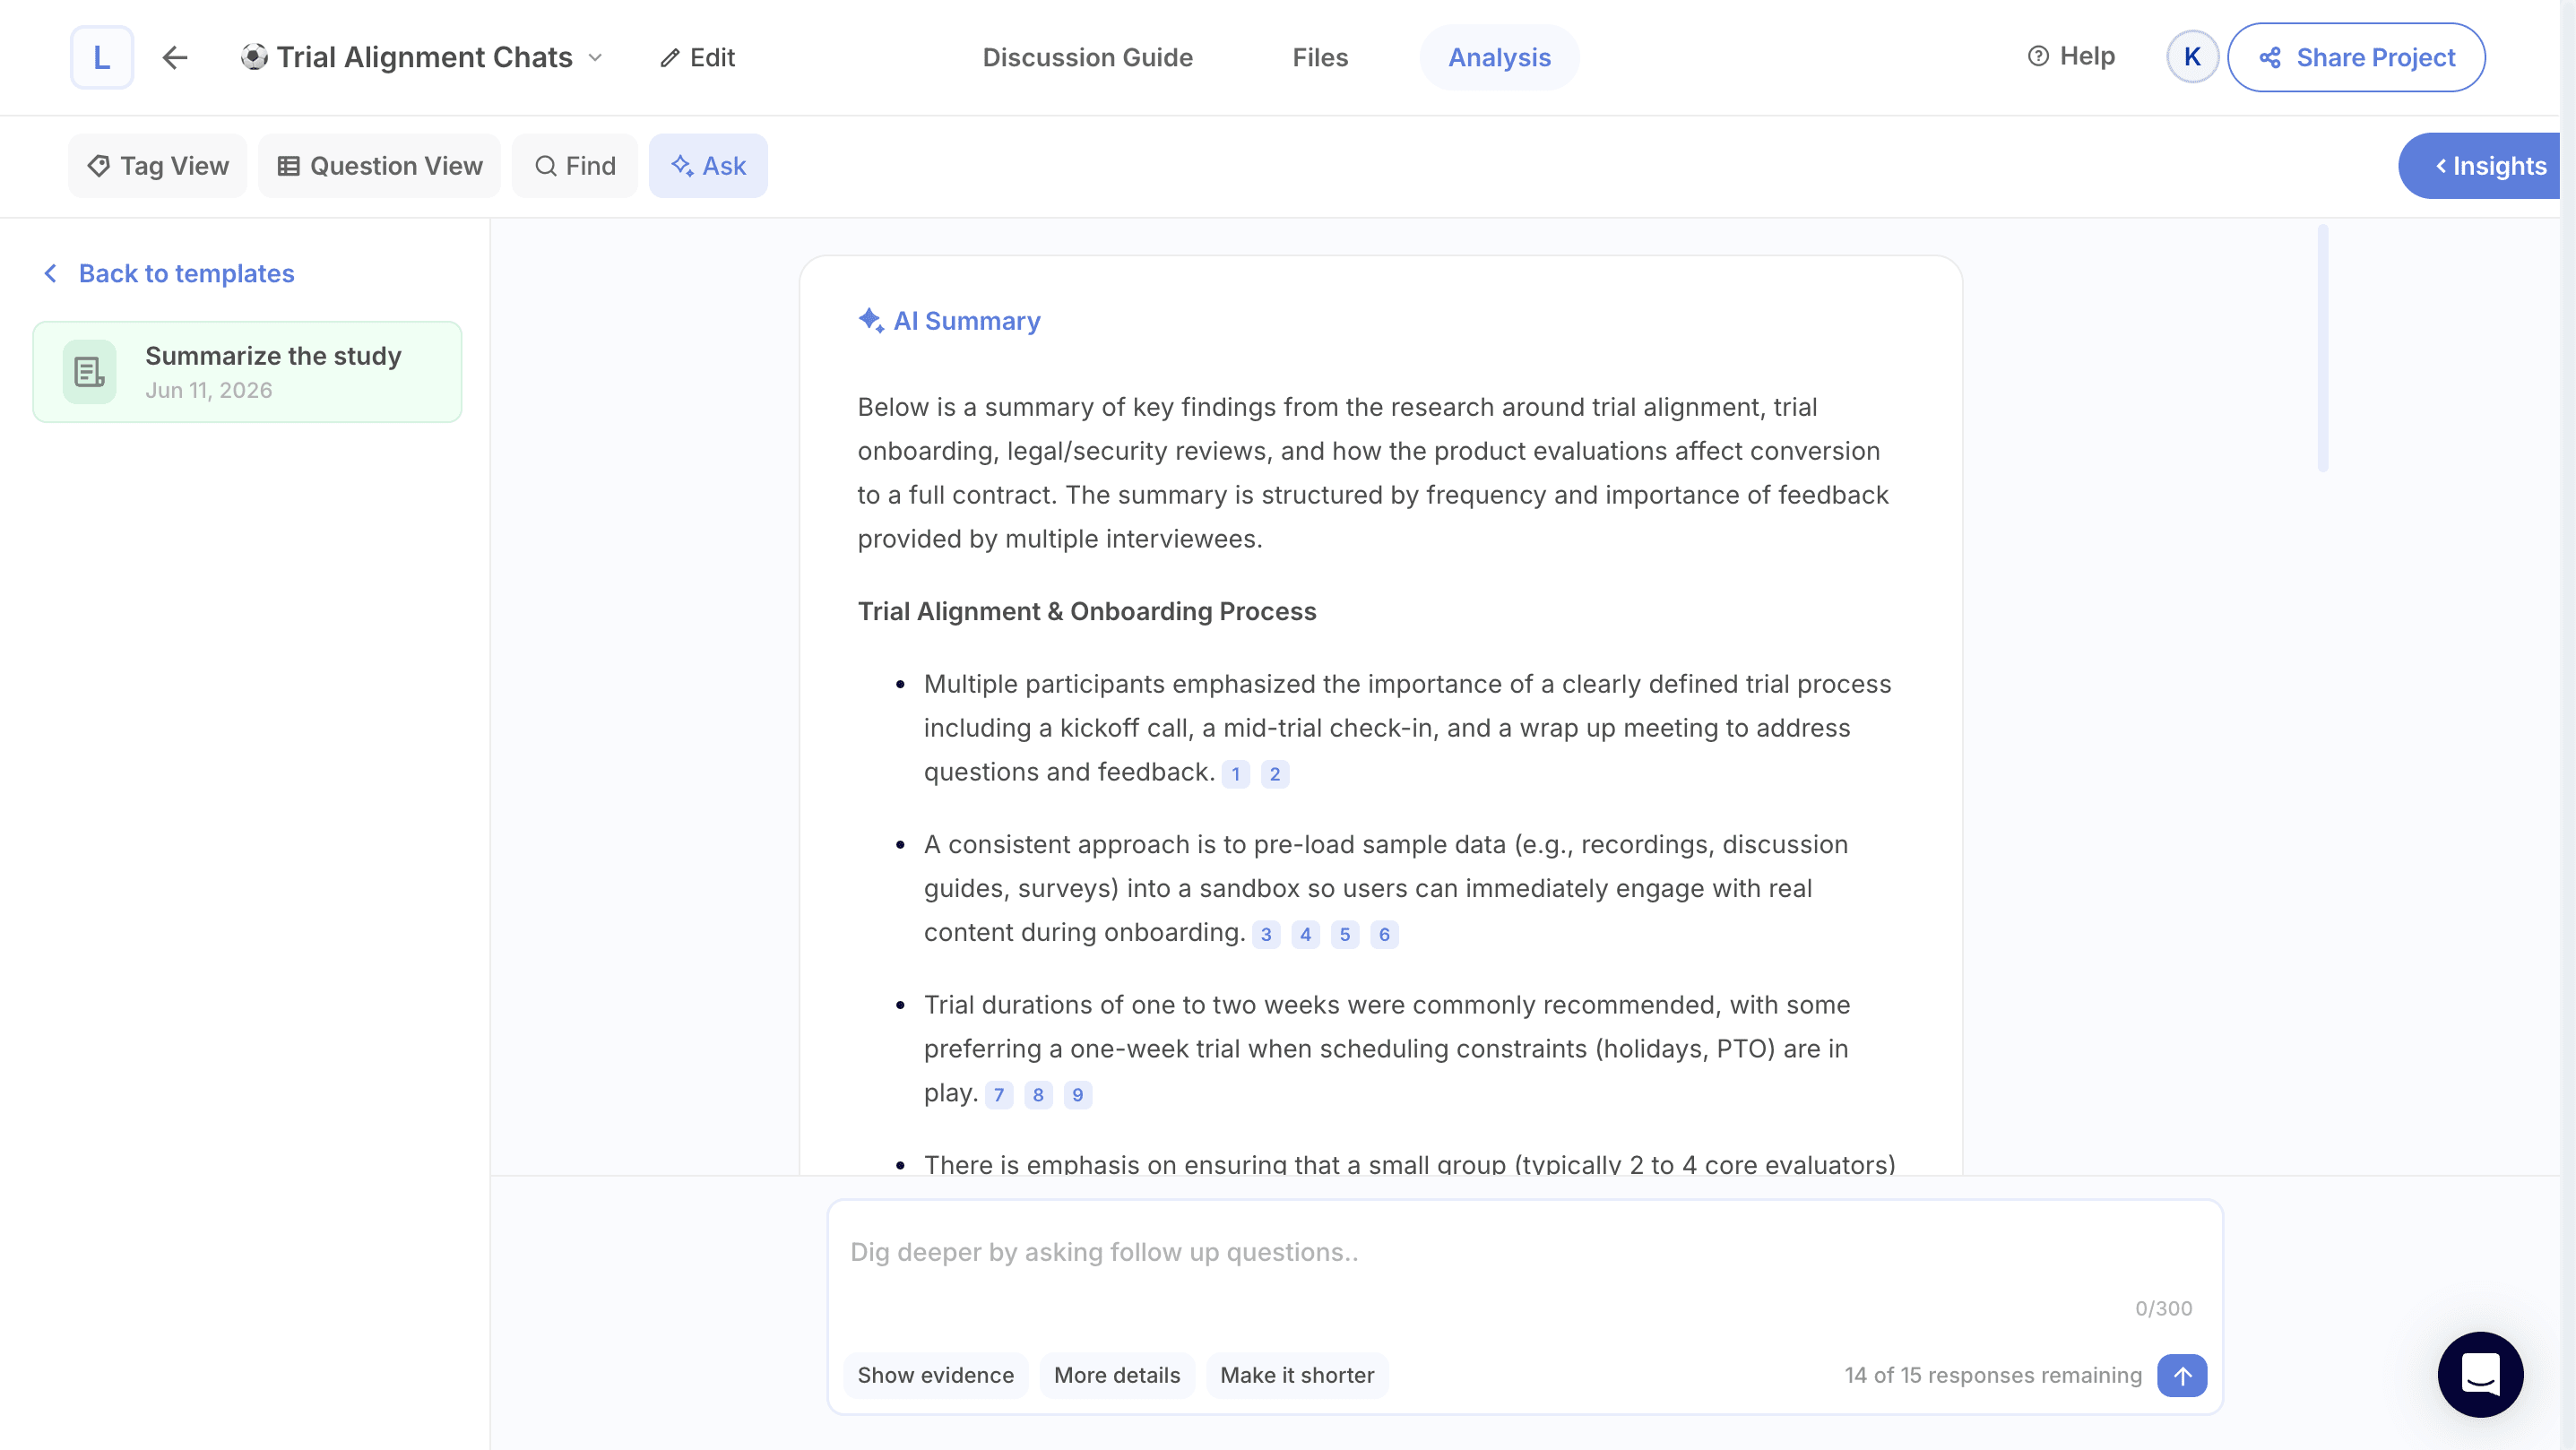The height and width of the screenshot is (1450, 2576).
Task: Open citation 2 reference
Action: [1274, 774]
